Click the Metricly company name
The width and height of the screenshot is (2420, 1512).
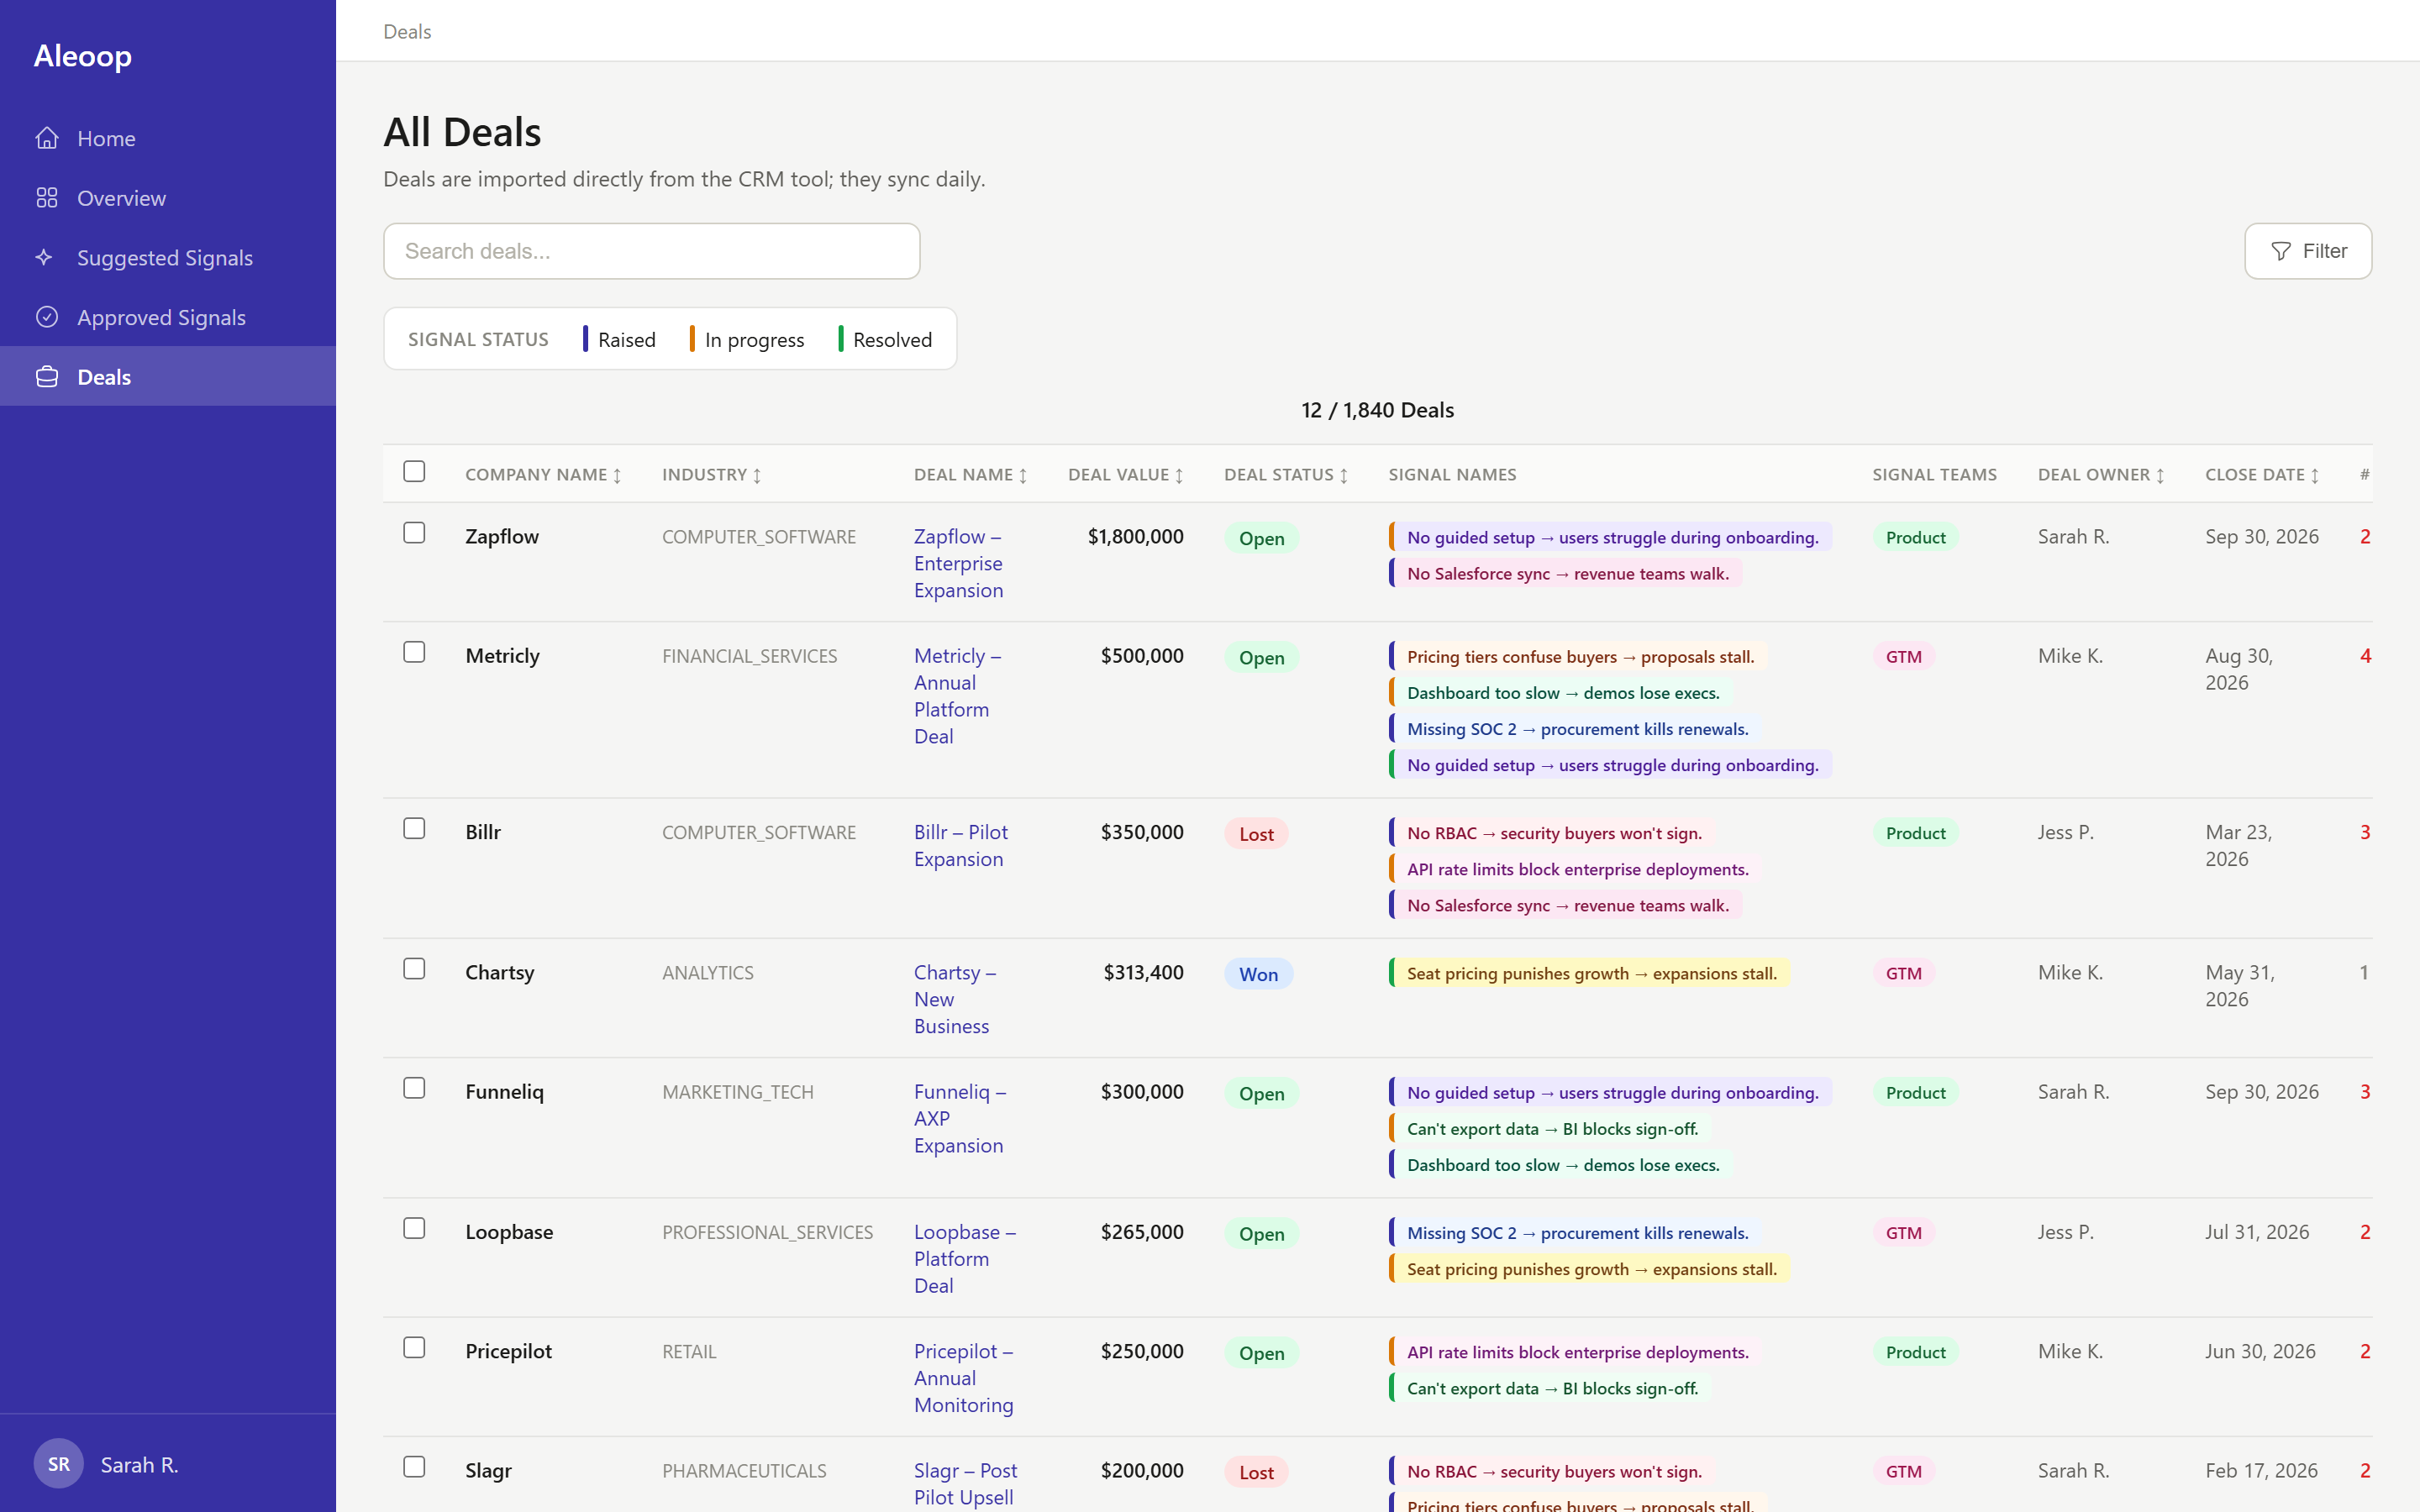tap(502, 656)
